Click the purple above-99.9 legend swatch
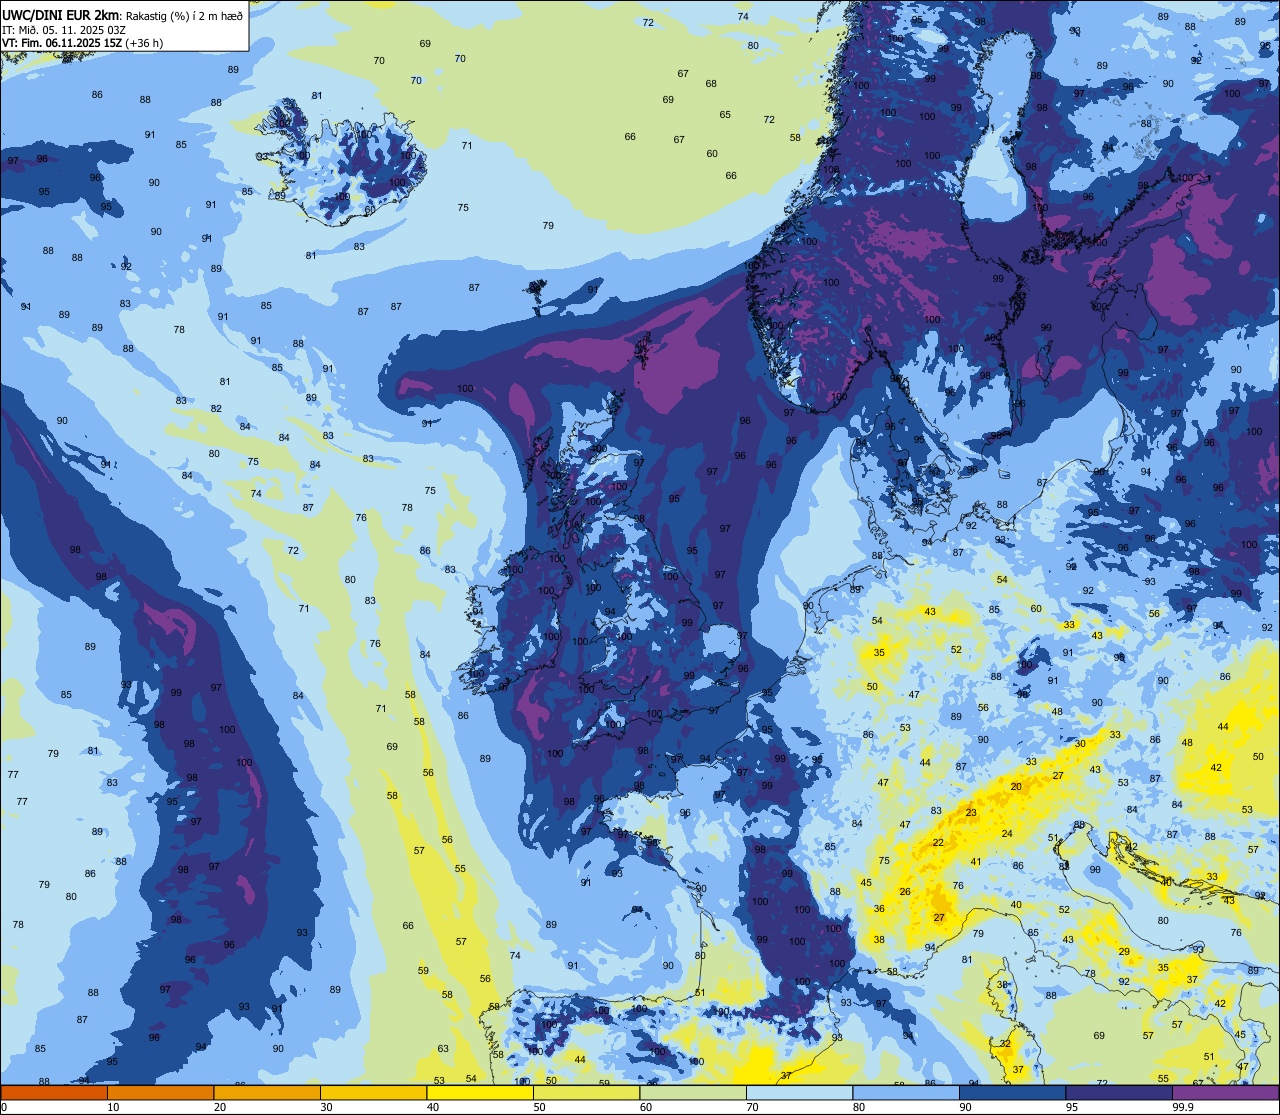Image resolution: width=1280 pixels, height=1115 pixels. click(1226, 1092)
